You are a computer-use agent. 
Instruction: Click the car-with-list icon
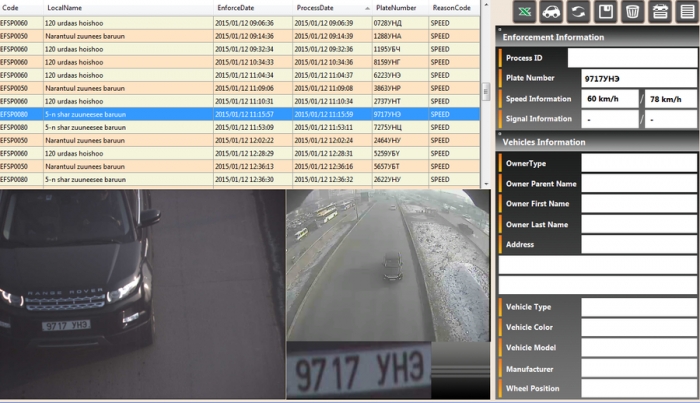[x=660, y=12]
